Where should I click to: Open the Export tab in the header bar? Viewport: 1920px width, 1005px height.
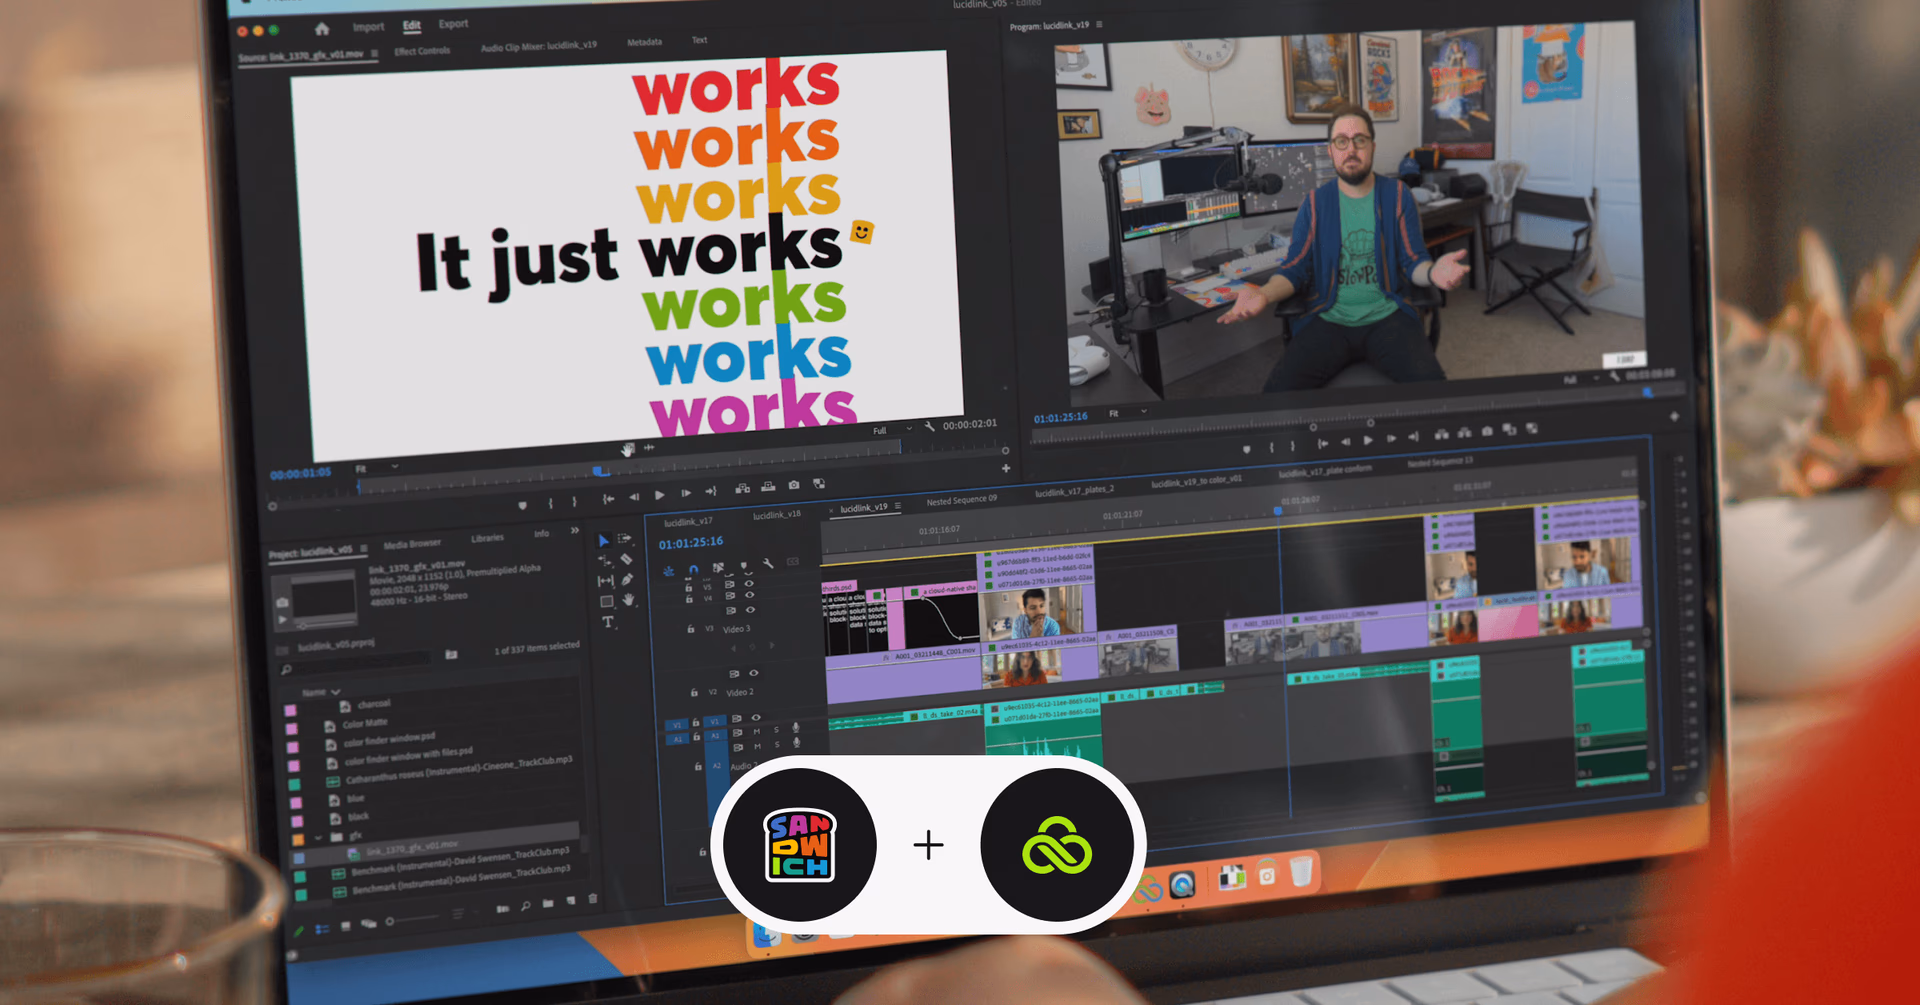[453, 24]
